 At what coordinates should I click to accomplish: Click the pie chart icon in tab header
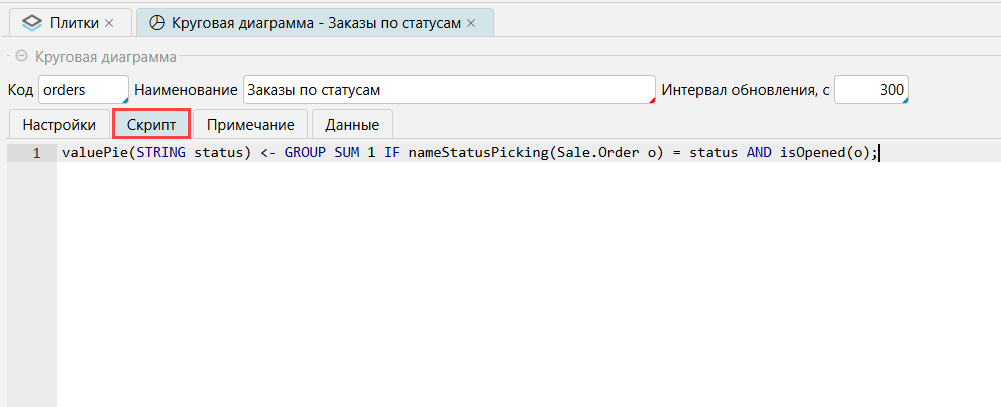click(156, 22)
